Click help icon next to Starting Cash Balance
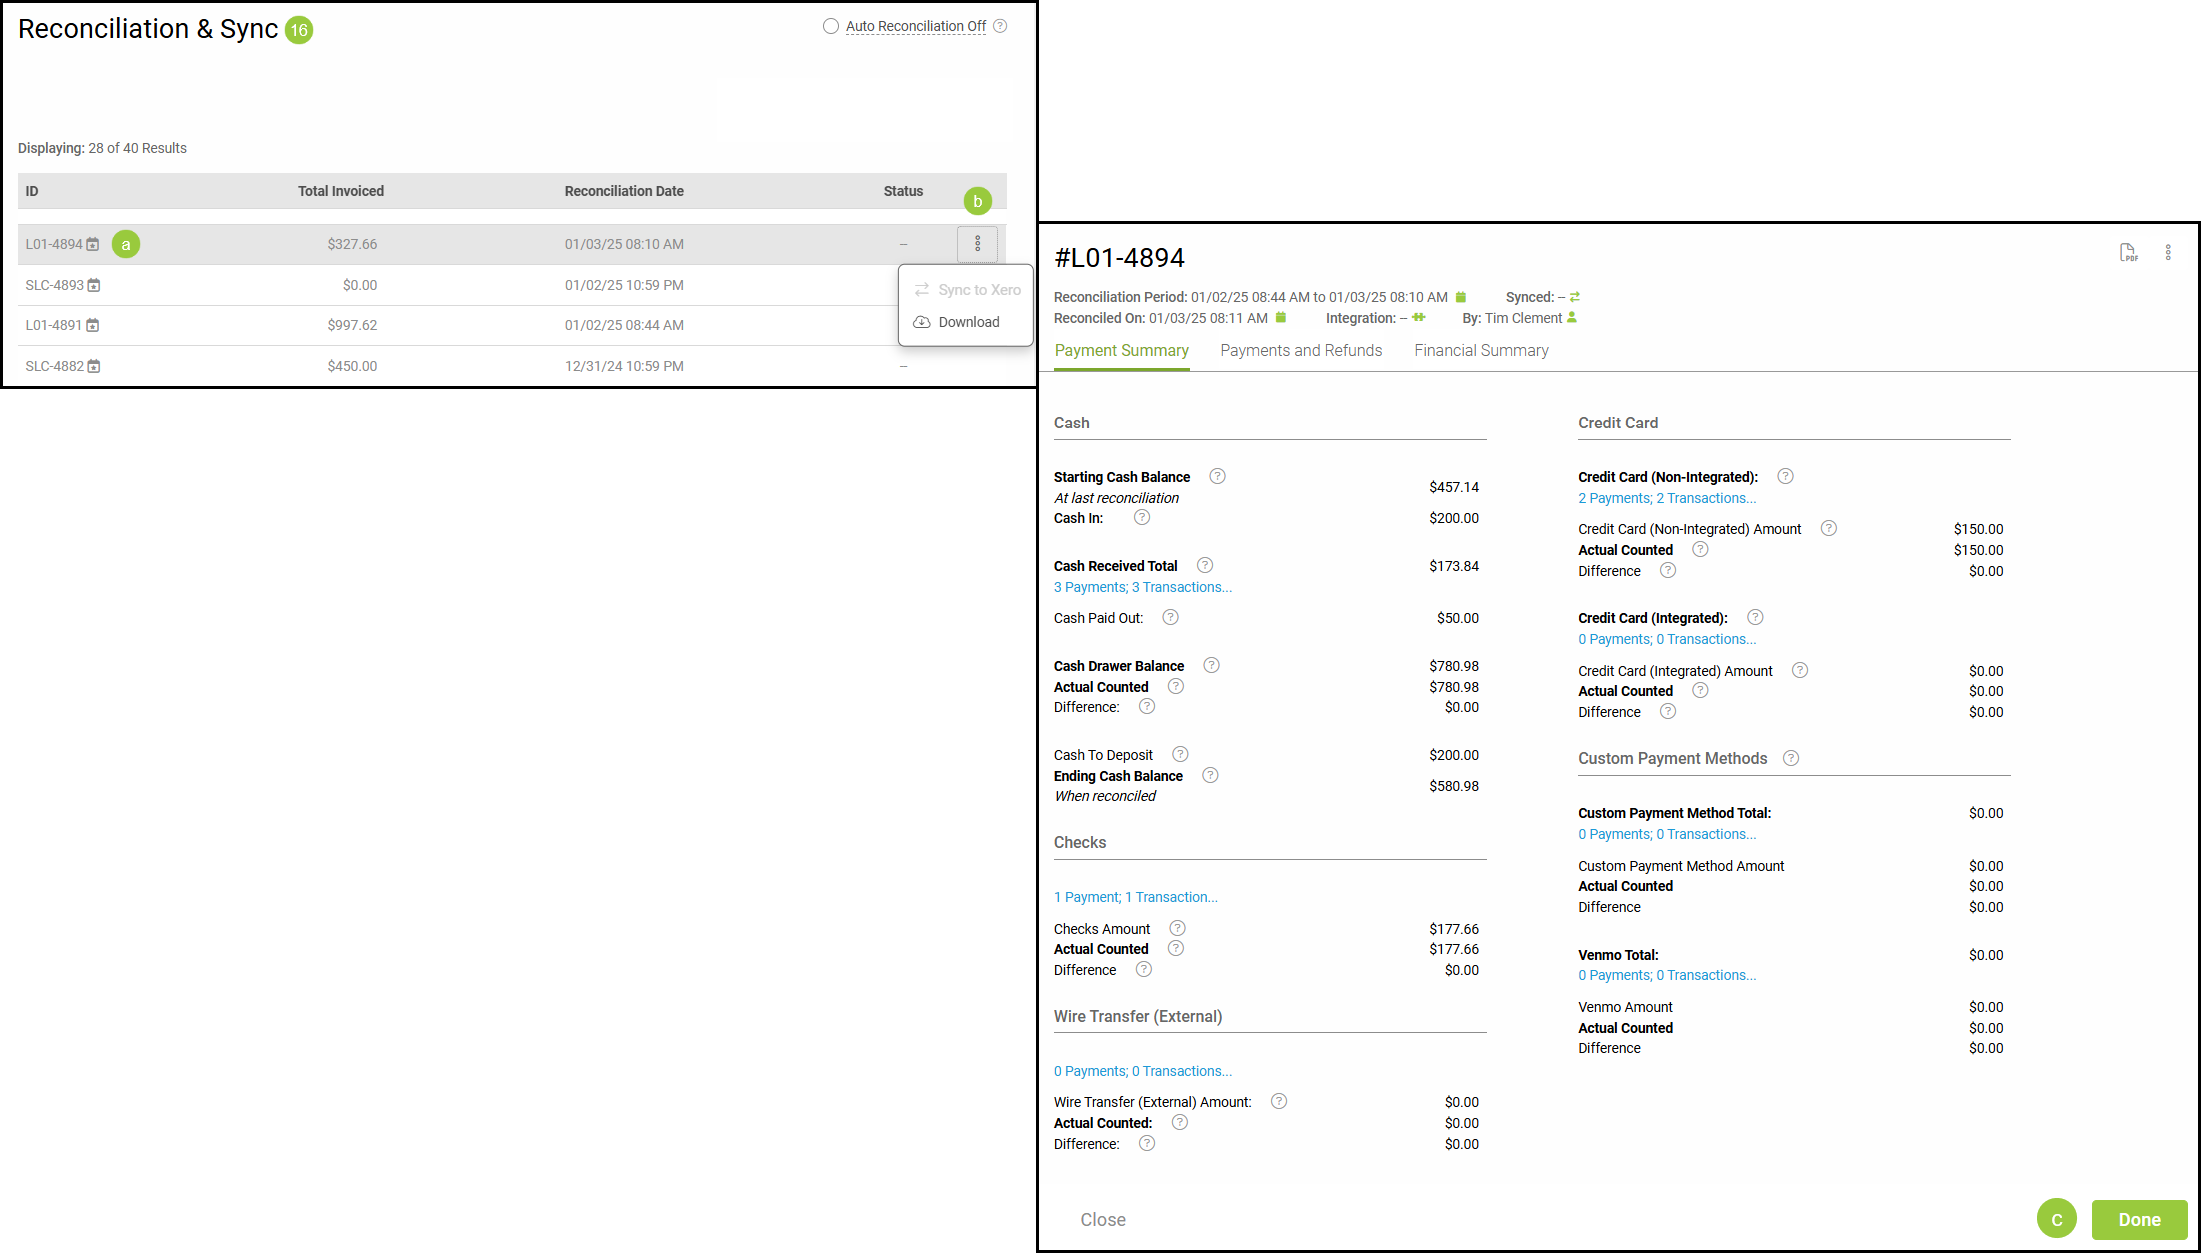Viewport: 2201px width, 1253px height. (x=1217, y=476)
